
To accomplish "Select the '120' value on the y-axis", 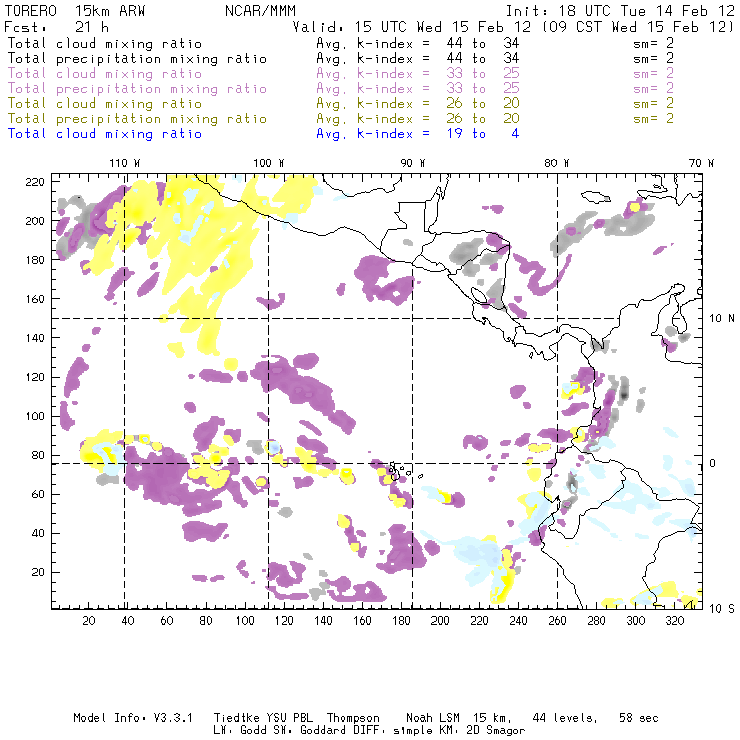I will point(35,377).
